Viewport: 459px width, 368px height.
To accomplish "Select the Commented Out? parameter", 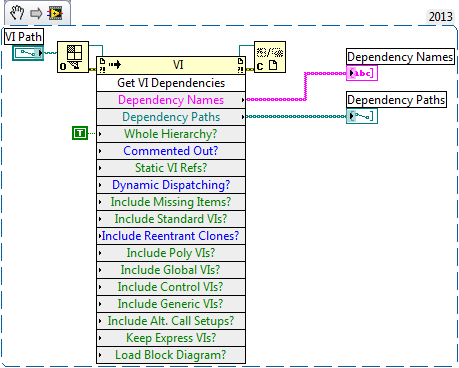I will [x=171, y=151].
